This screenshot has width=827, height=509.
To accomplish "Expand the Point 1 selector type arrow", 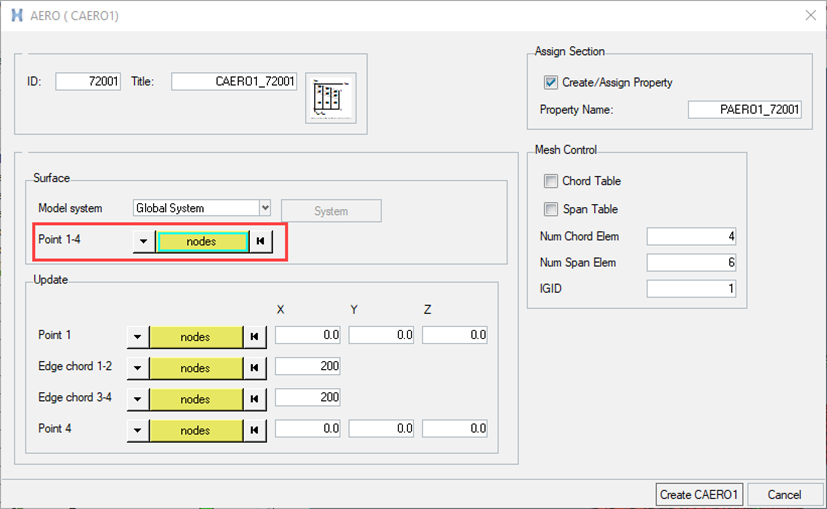I will [x=138, y=337].
